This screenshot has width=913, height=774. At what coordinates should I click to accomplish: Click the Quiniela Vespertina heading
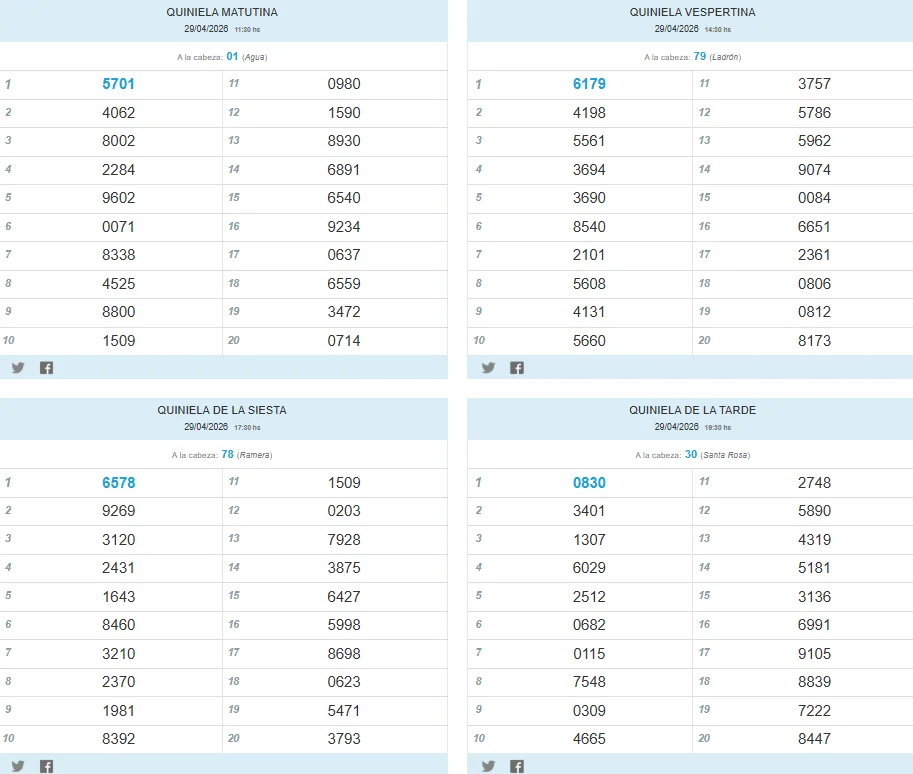pyautogui.click(x=692, y=12)
